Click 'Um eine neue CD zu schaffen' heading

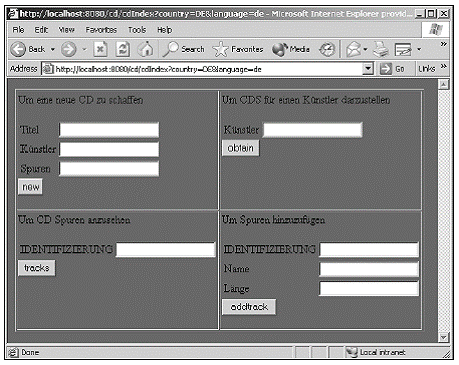point(81,100)
